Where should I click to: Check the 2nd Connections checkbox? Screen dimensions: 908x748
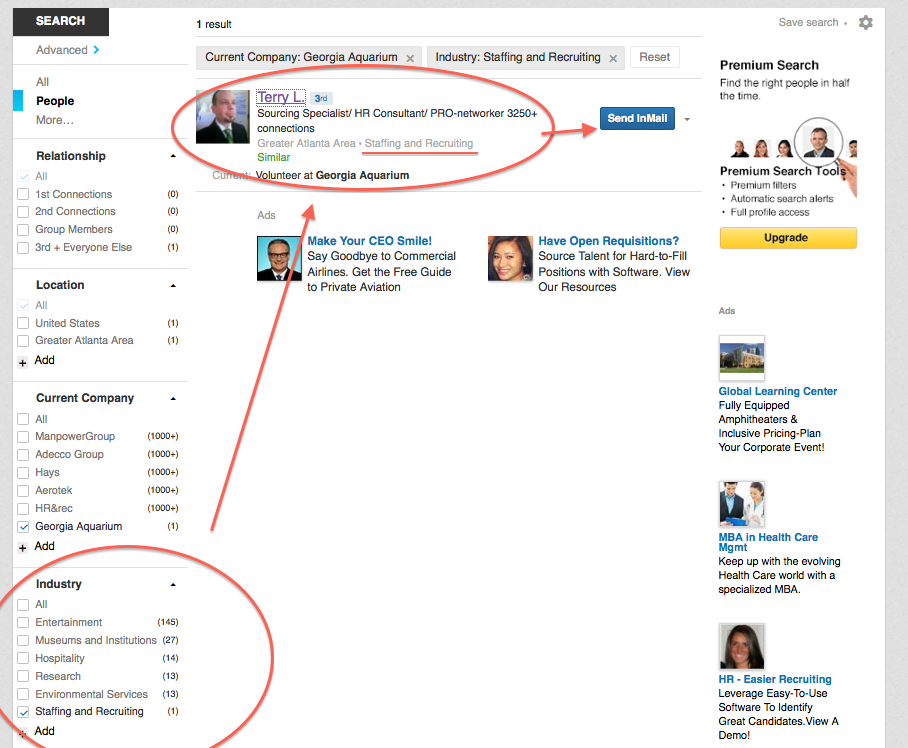tap(23, 212)
